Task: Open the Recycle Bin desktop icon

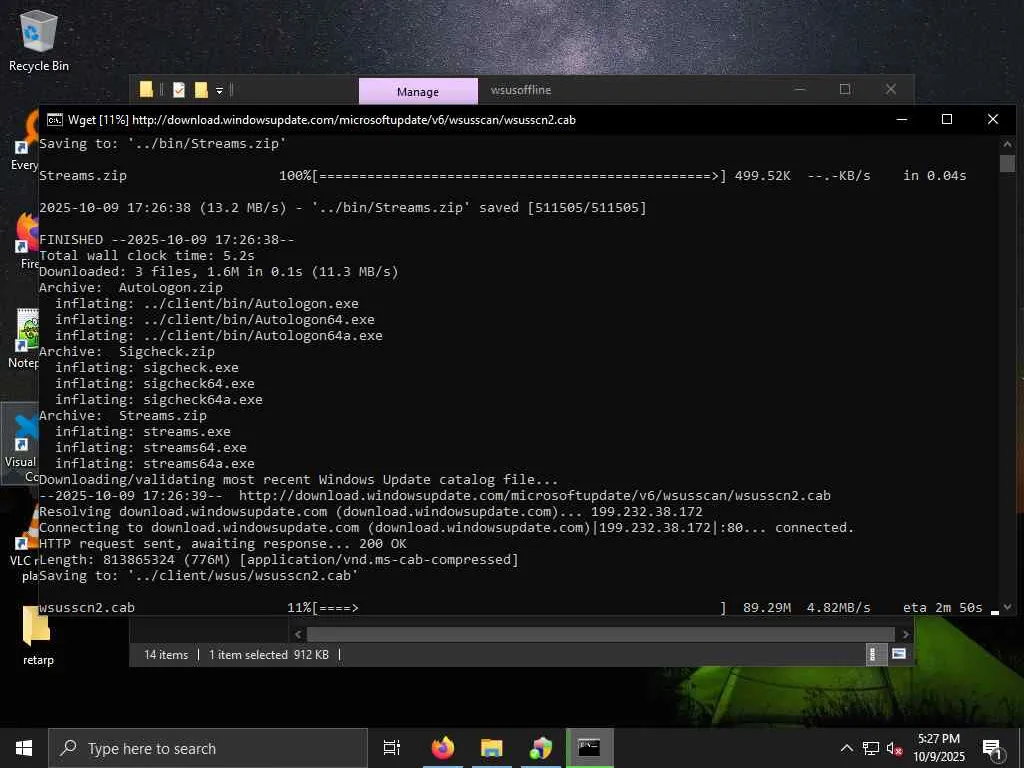Action: pyautogui.click(x=39, y=41)
